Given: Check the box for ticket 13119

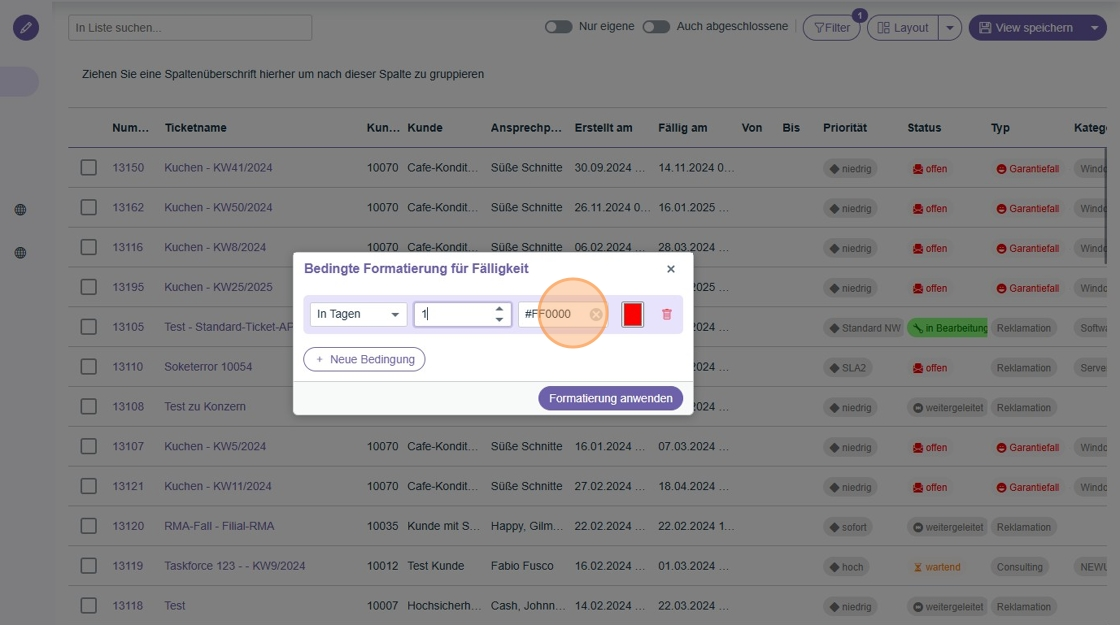Looking at the screenshot, I should pyautogui.click(x=89, y=566).
